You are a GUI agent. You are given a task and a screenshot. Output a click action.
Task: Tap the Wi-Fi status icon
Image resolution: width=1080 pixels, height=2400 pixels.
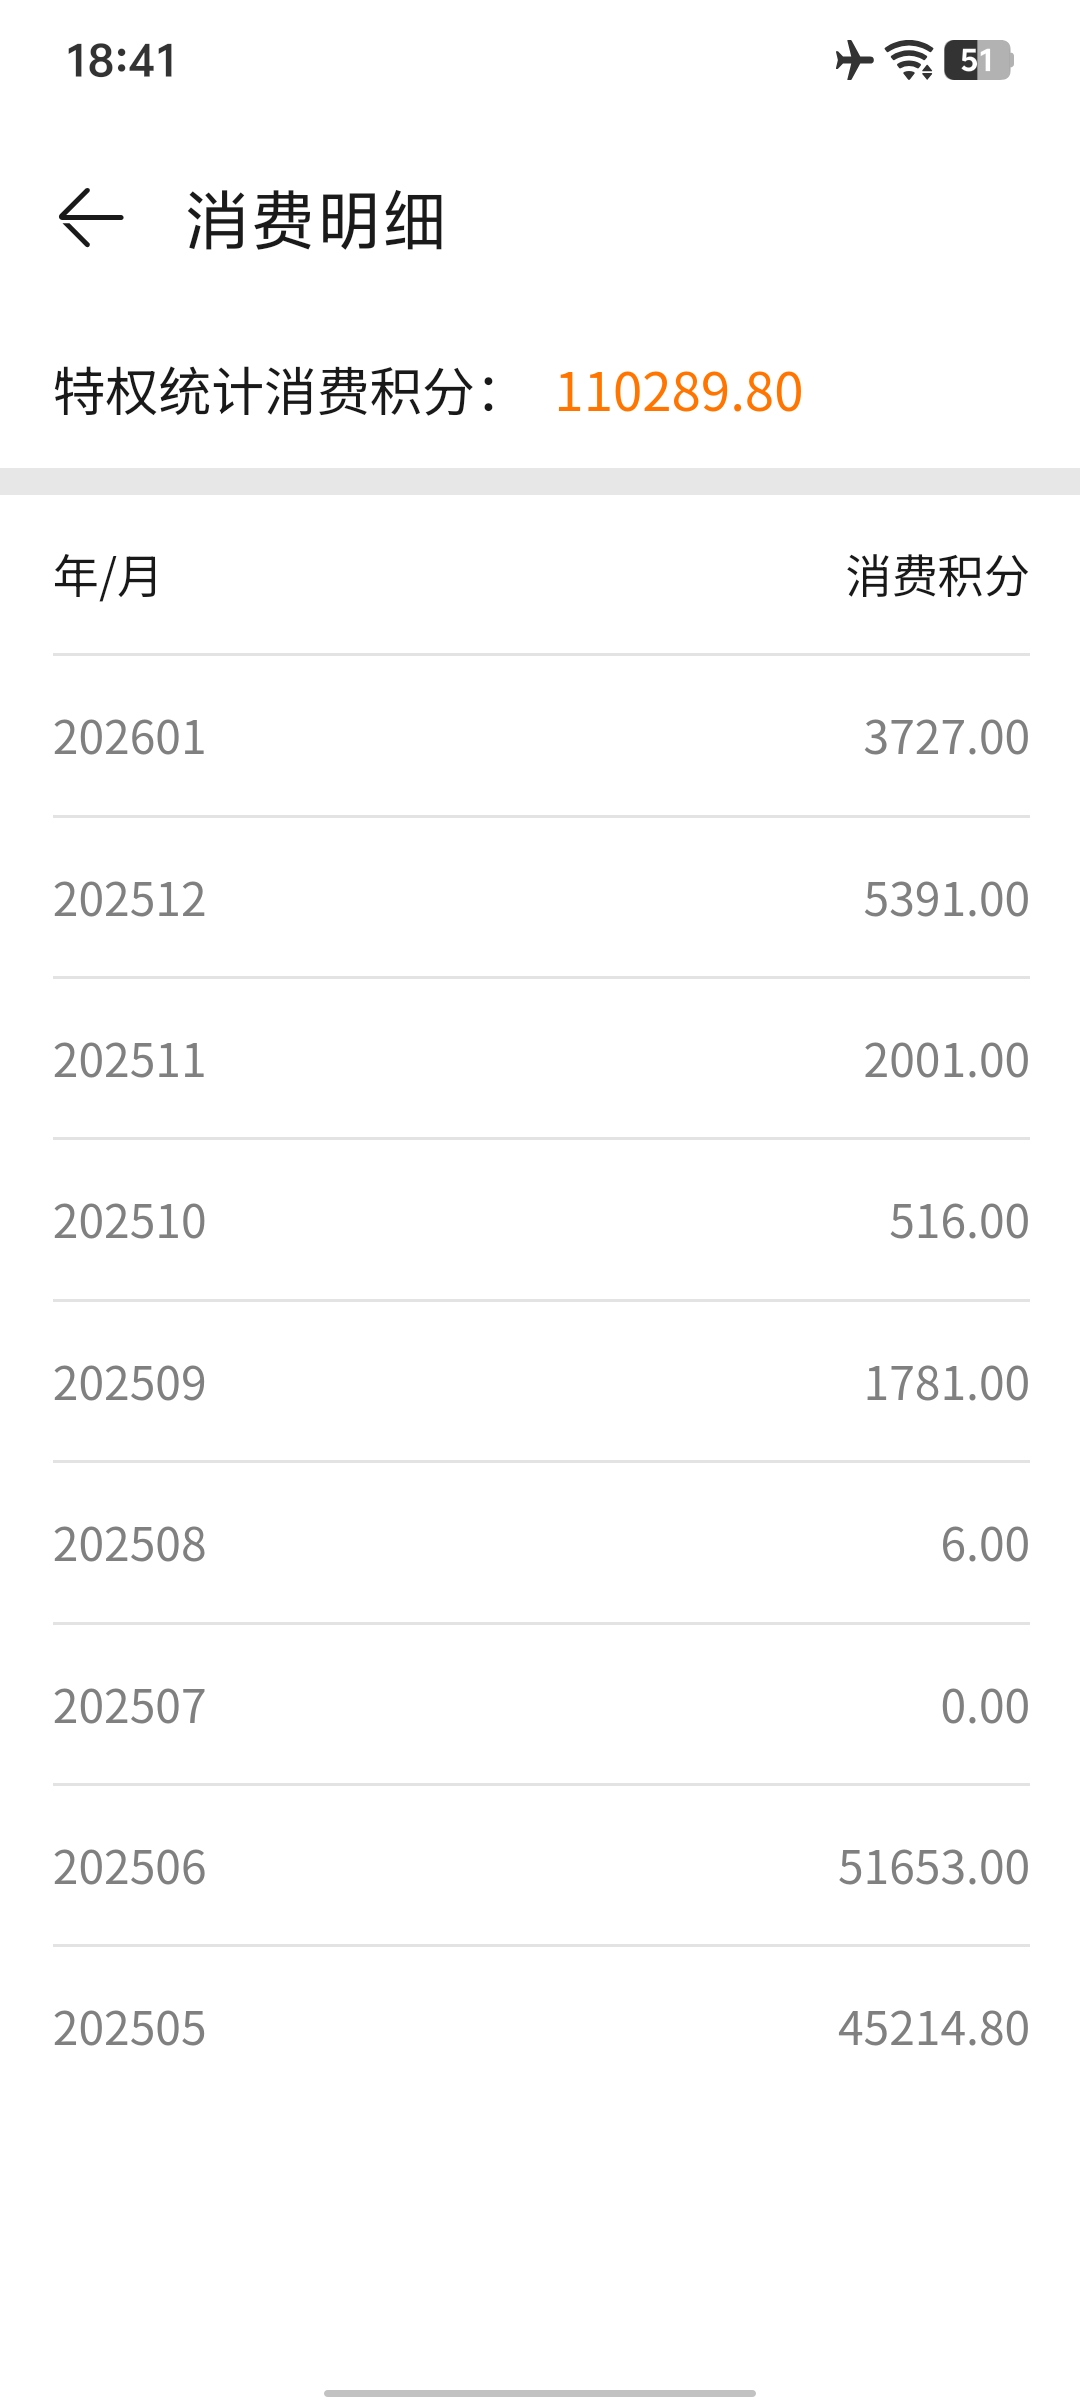tap(910, 60)
